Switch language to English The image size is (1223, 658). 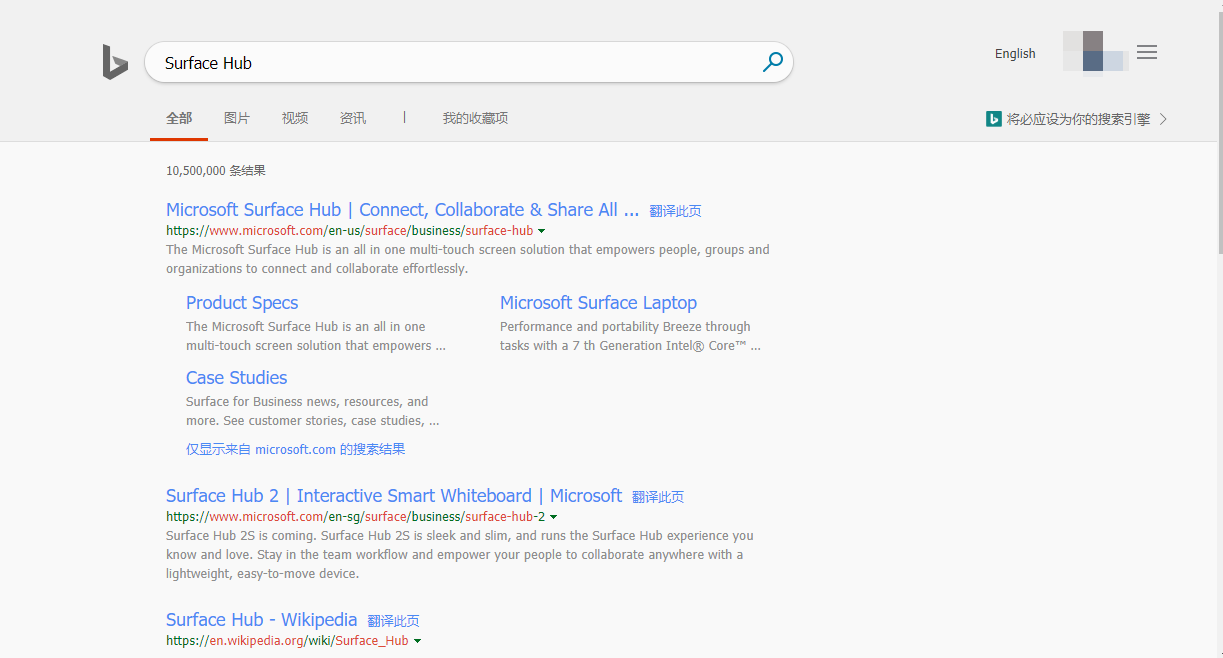pyautogui.click(x=1015, y=54)
